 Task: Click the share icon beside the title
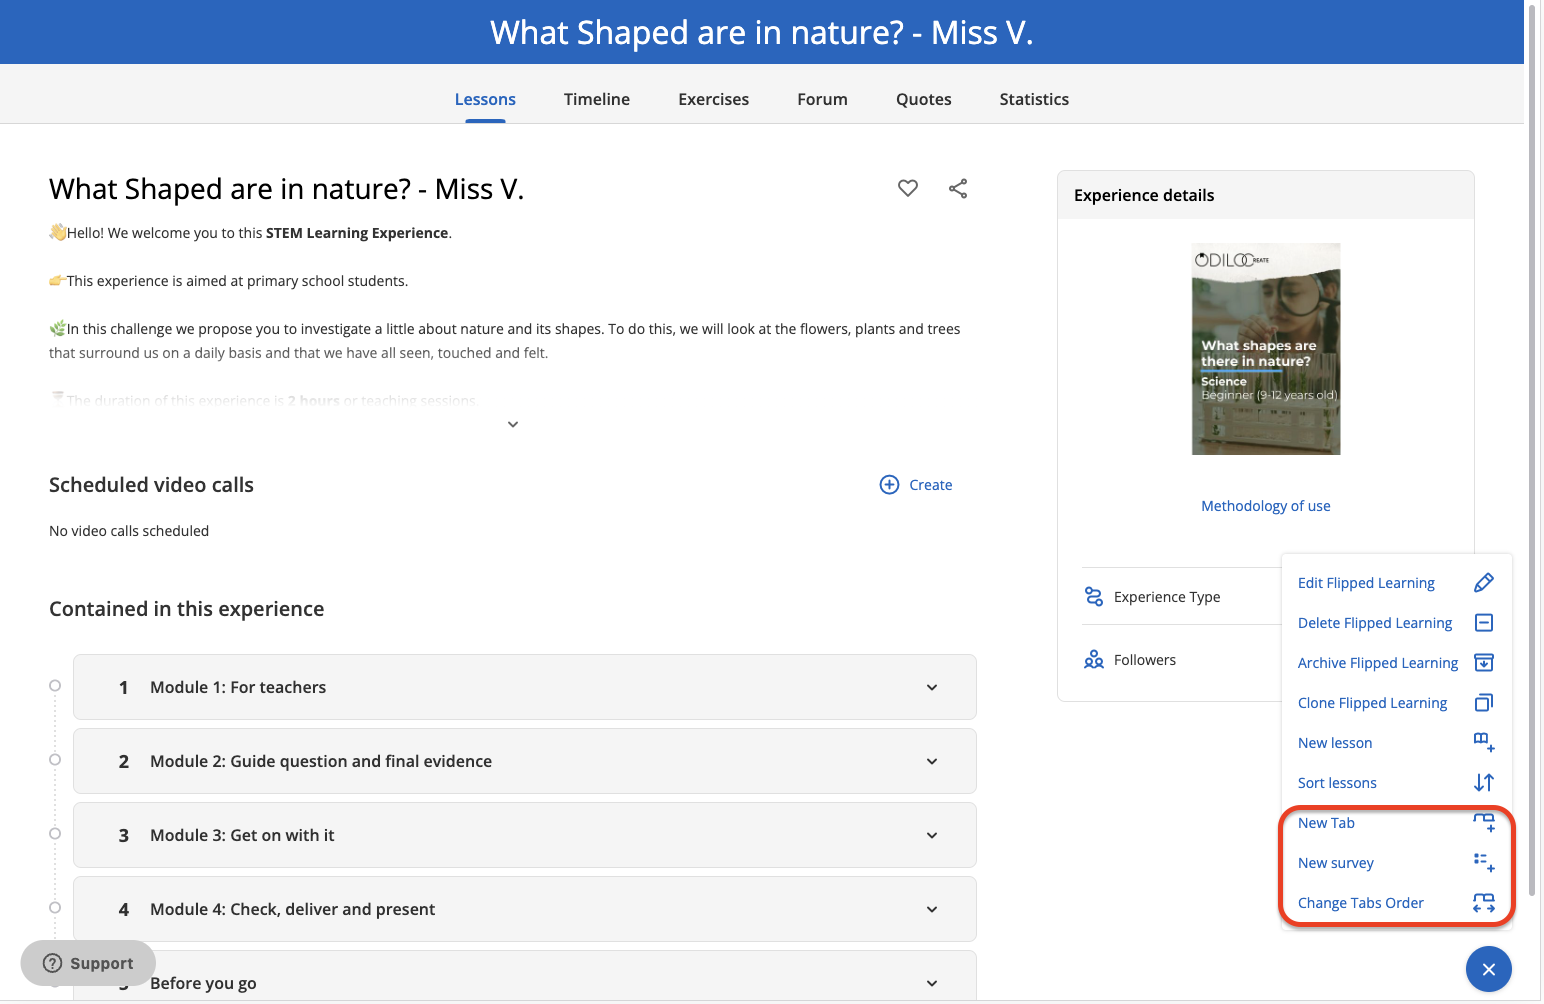[x=958, y=188]
